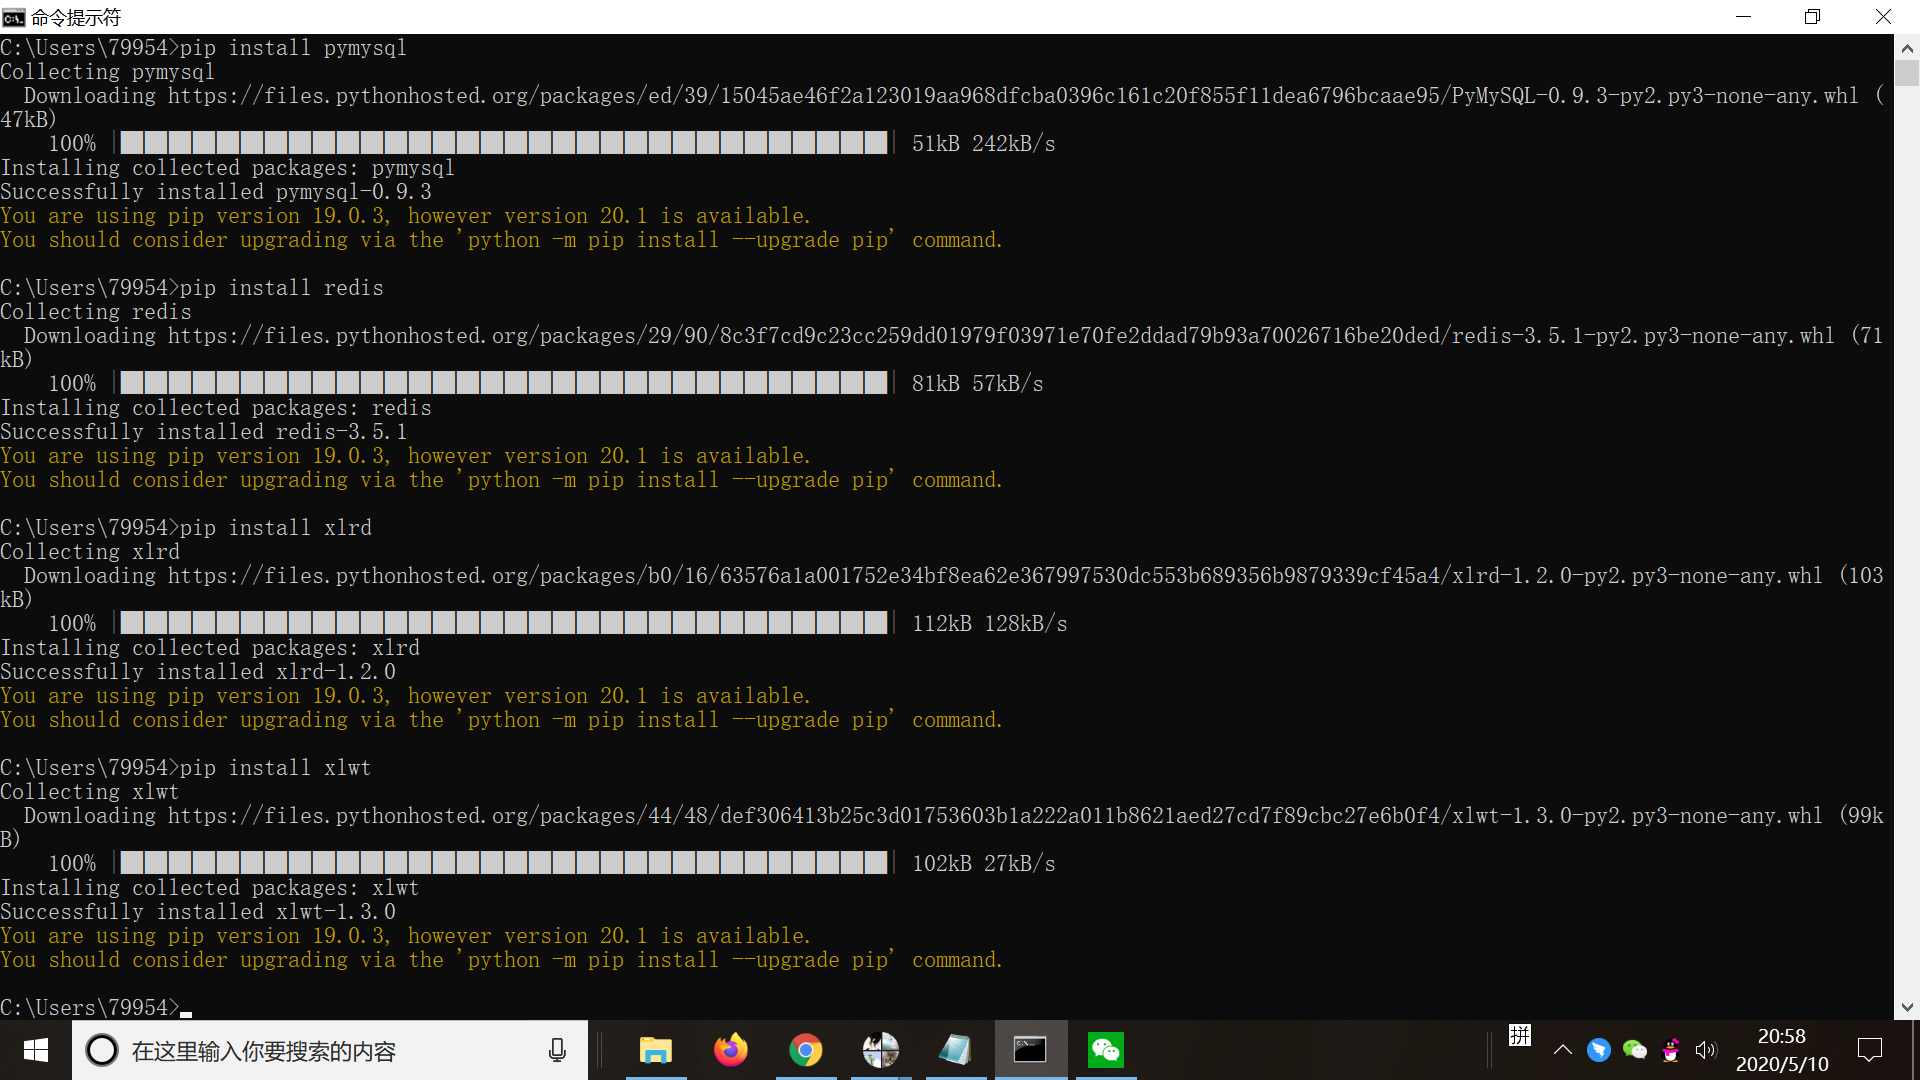This screenshot has width=1920, height=1080.
Task: Open WeChat from taskbar
Action: [x=1106, y=1050]
